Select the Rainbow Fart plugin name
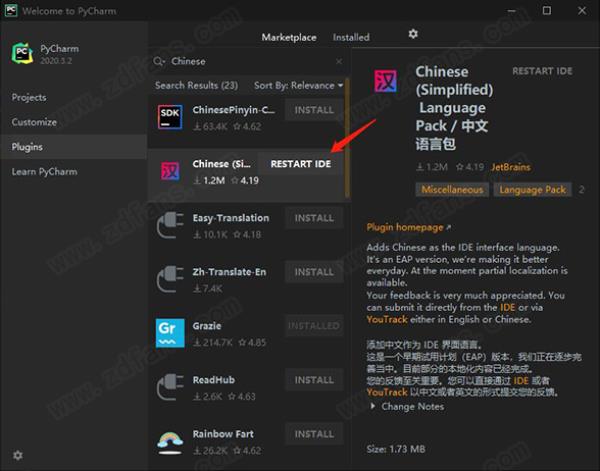Screen dimensions: 600x471 coord(223,434)
